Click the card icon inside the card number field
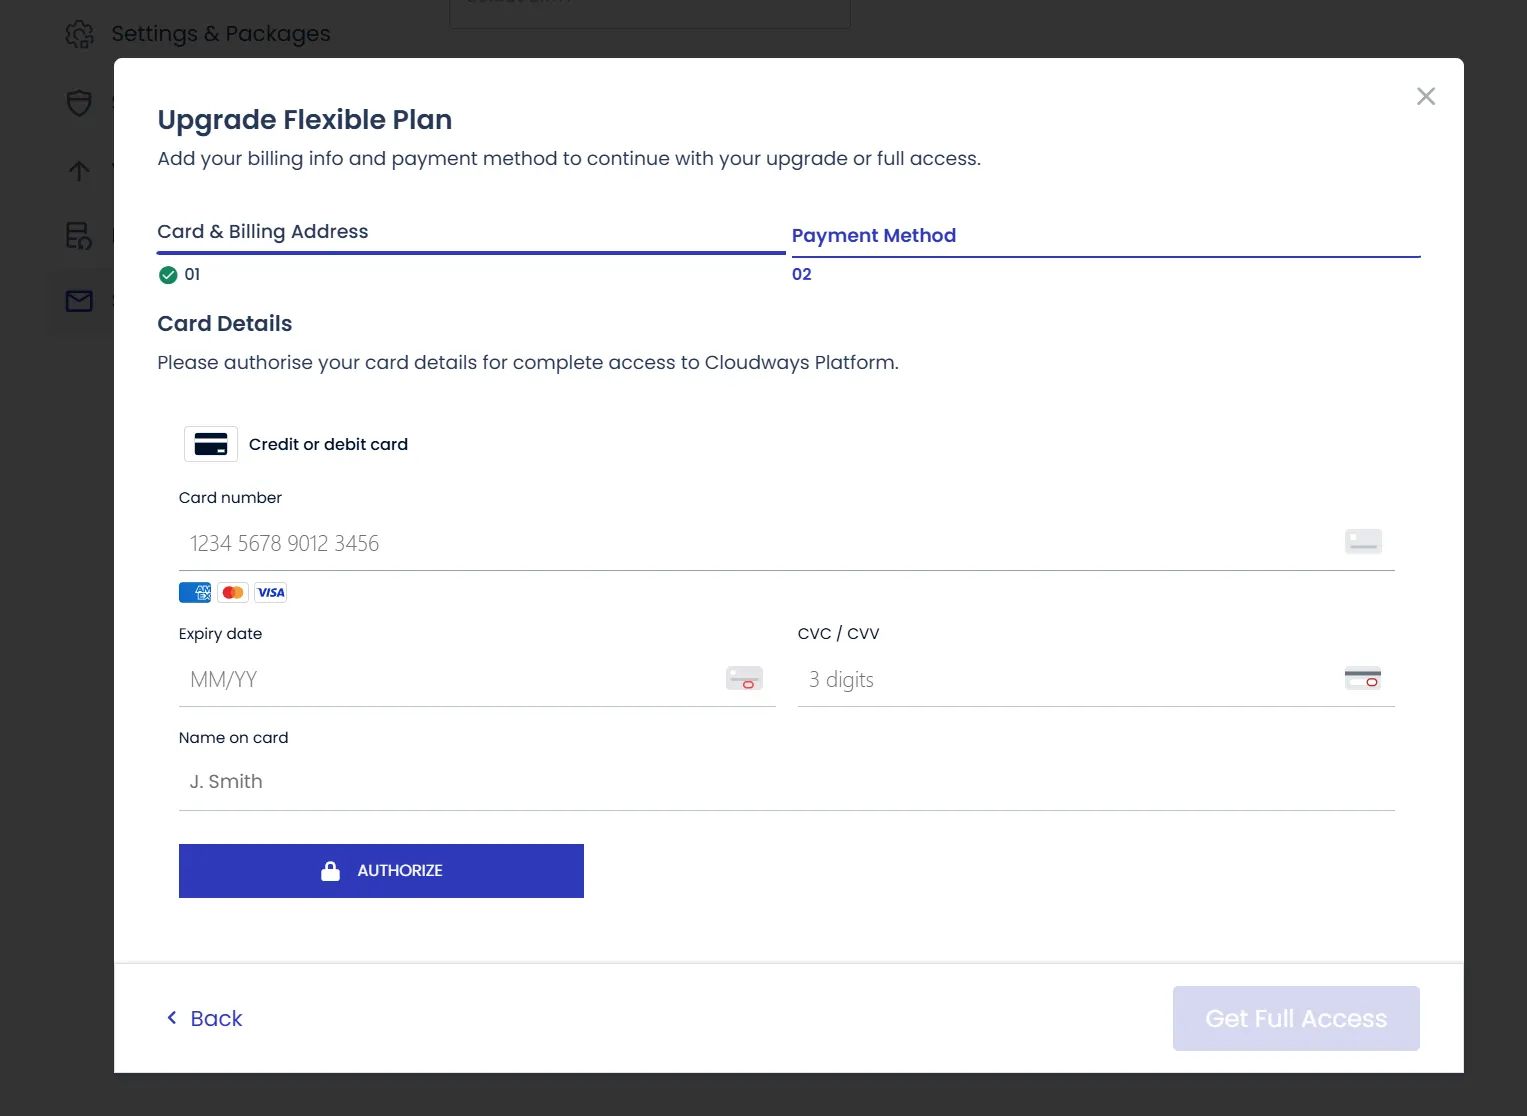The height and width of the screenshot is (1116, 1527). point(1362,541)
